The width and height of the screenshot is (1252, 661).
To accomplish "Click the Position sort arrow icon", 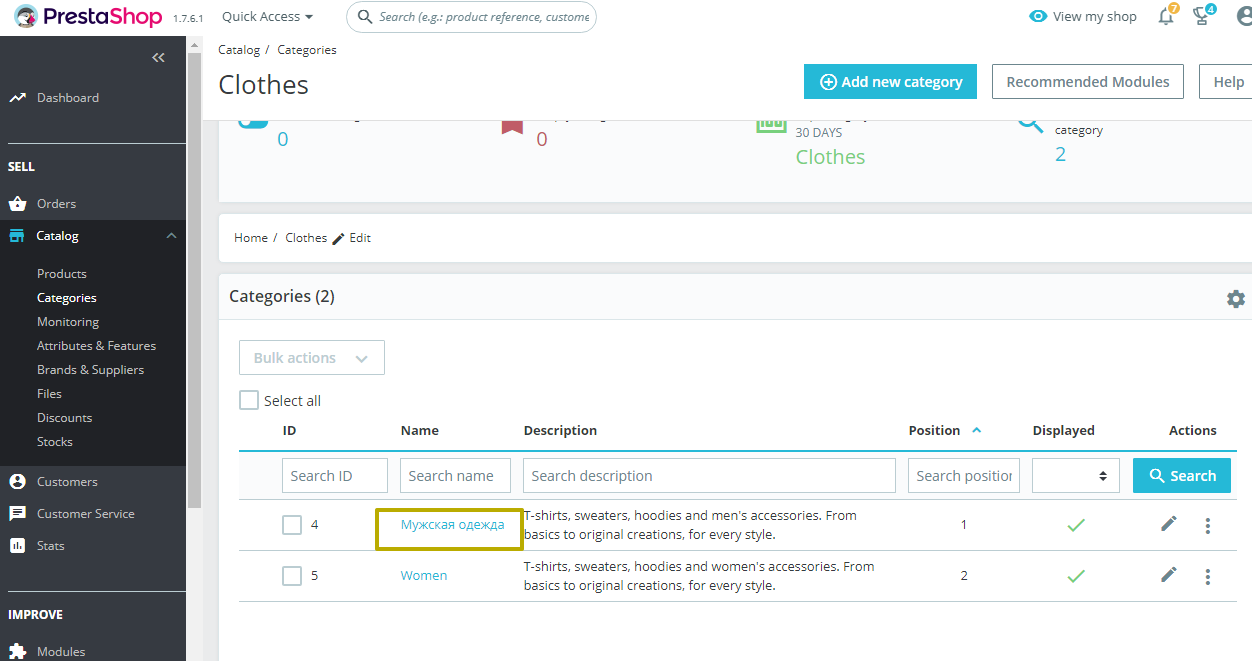I will (977, 430).
